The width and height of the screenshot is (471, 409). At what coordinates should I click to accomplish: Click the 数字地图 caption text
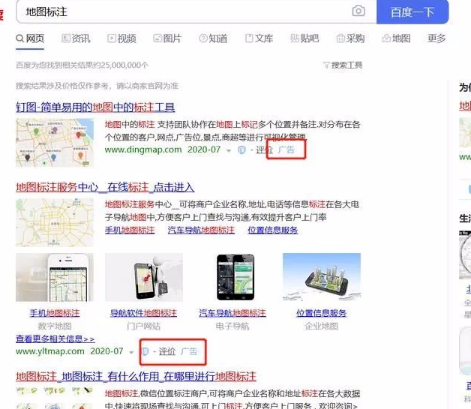55,326
